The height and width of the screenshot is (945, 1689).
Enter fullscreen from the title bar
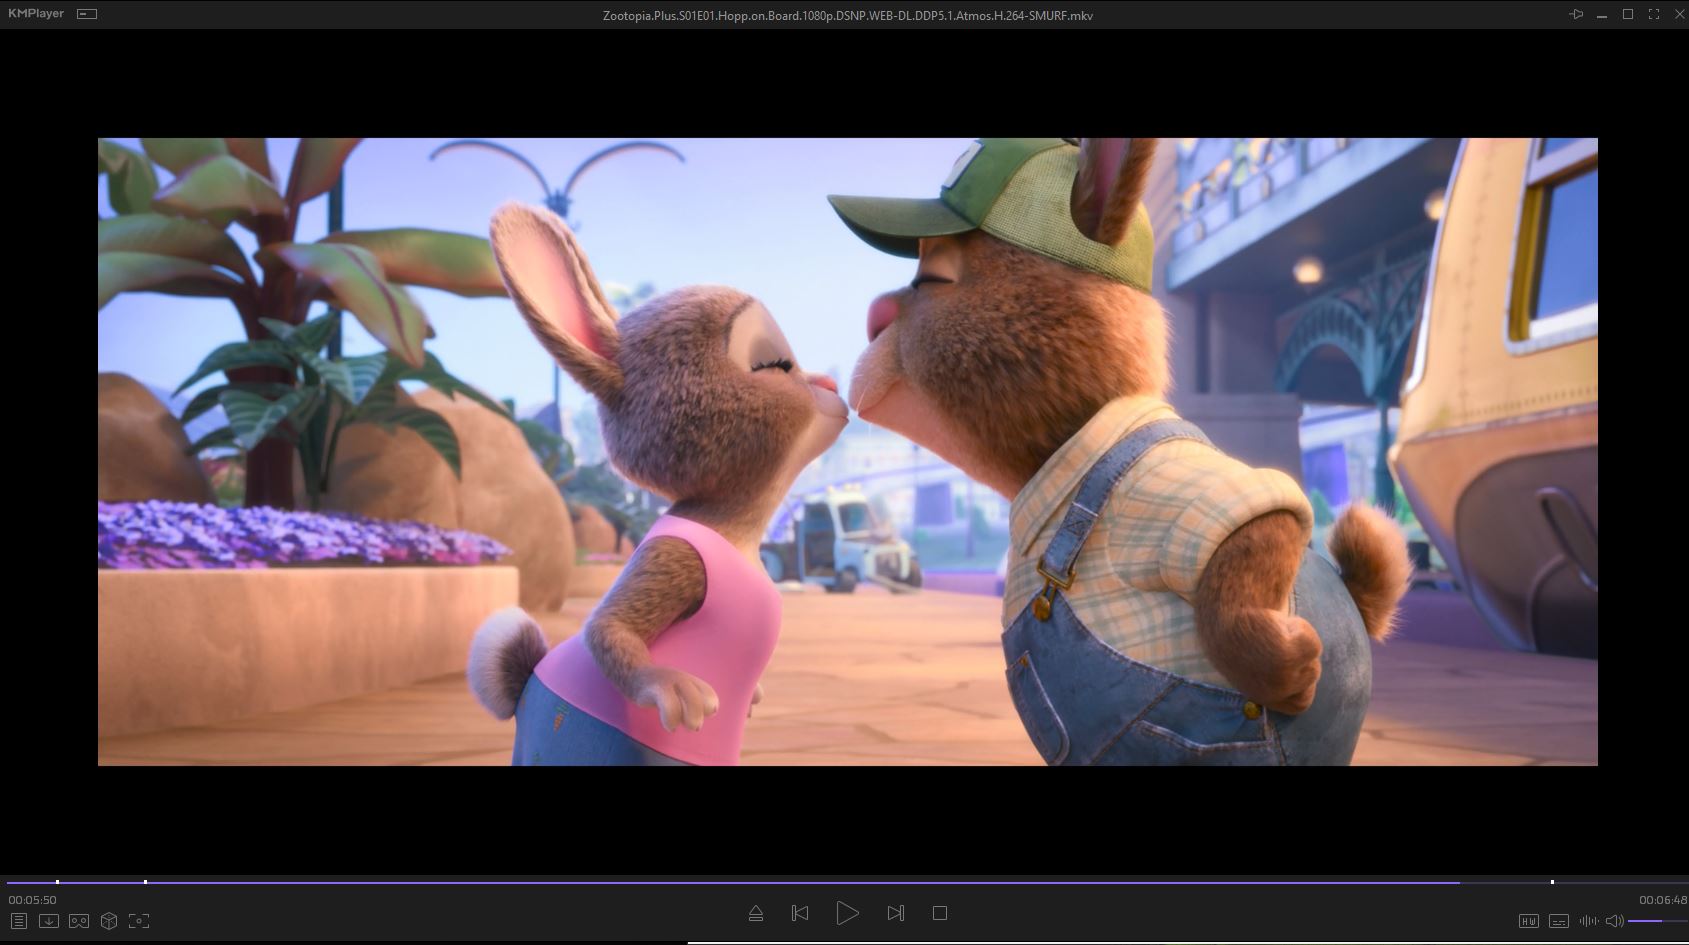[1654, 14]
